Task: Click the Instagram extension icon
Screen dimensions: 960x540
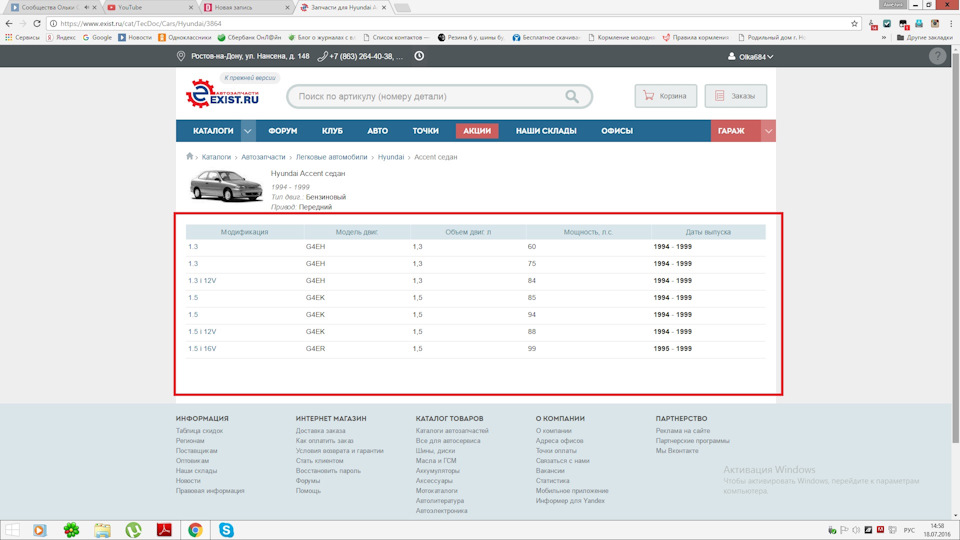Action: click(935, 23)
